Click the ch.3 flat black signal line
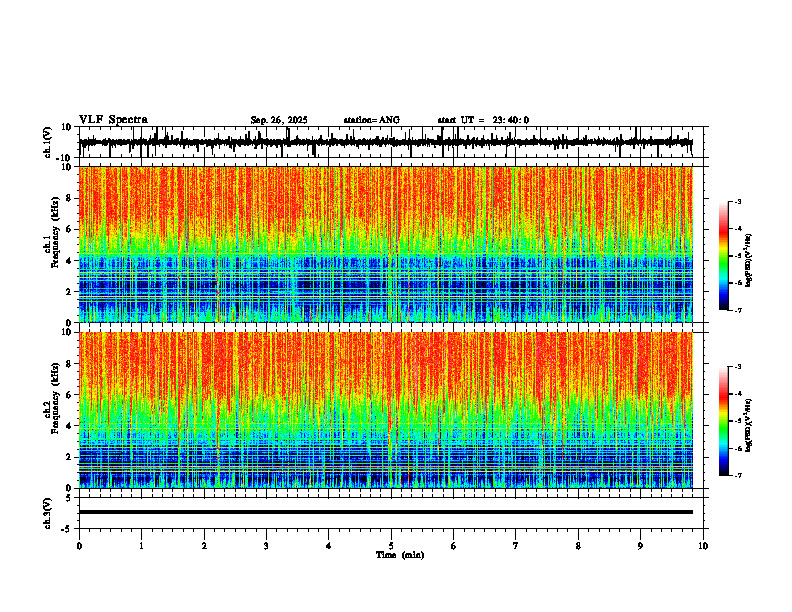The image size is (792, 612). 386,512
